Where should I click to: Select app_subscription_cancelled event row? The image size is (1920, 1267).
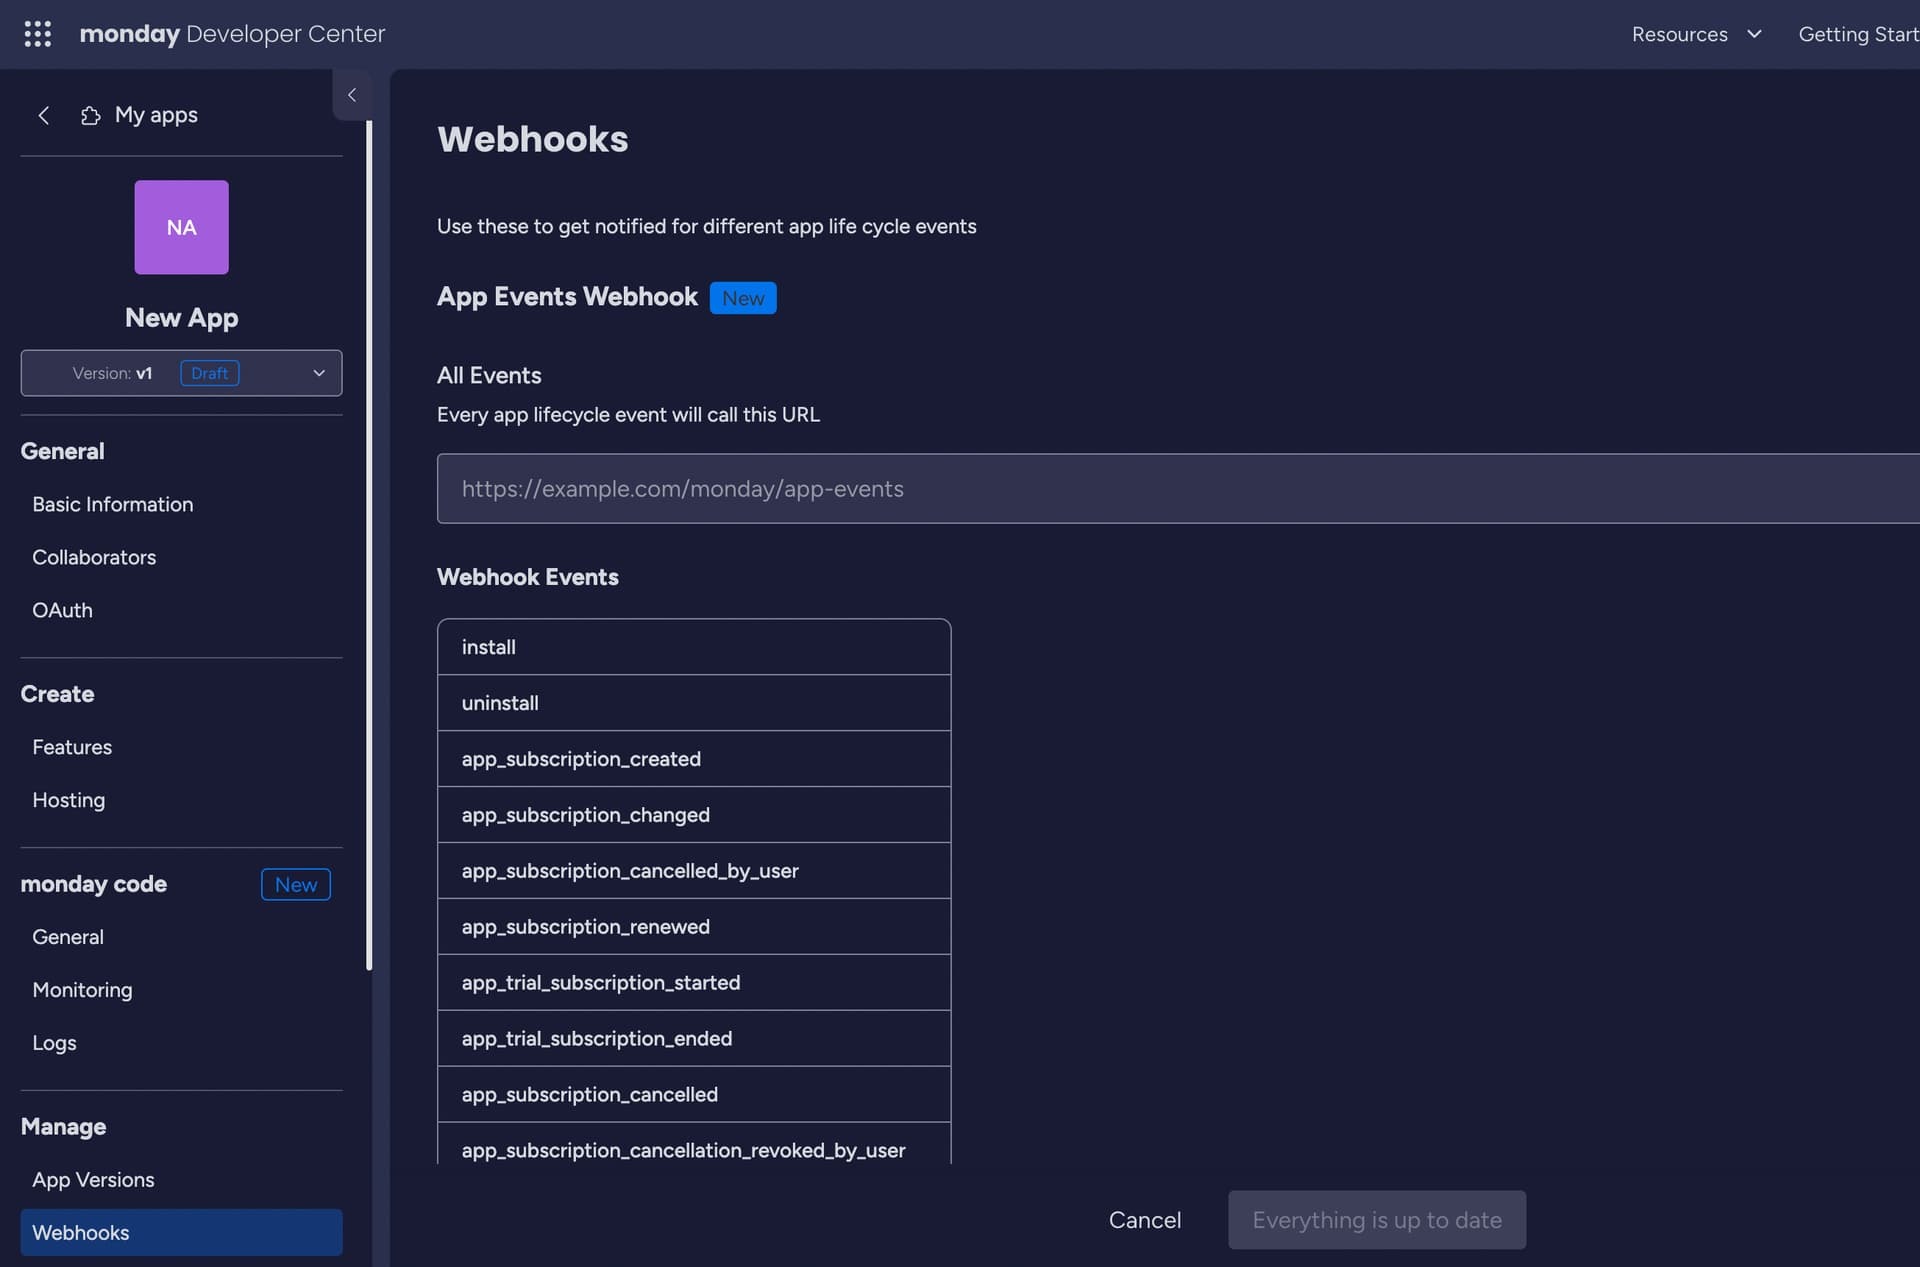pyautogui.click(x=694, y=1095)
